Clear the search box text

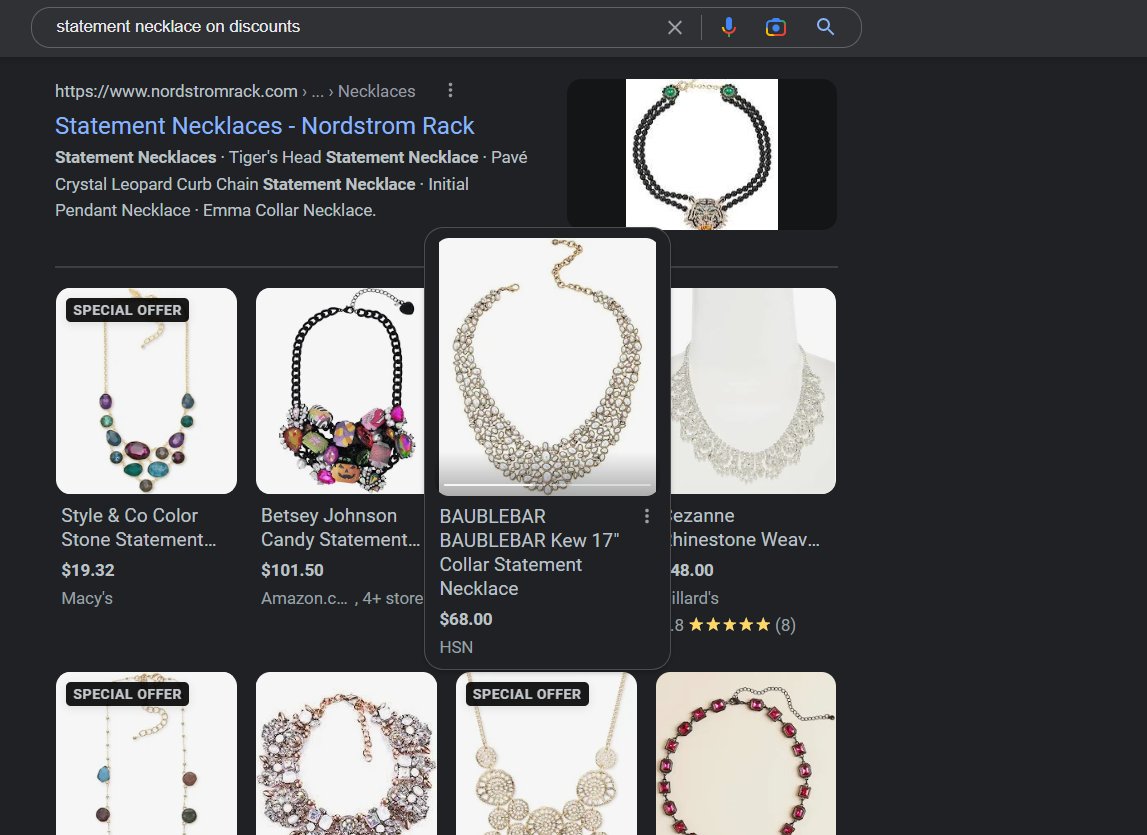674,28
